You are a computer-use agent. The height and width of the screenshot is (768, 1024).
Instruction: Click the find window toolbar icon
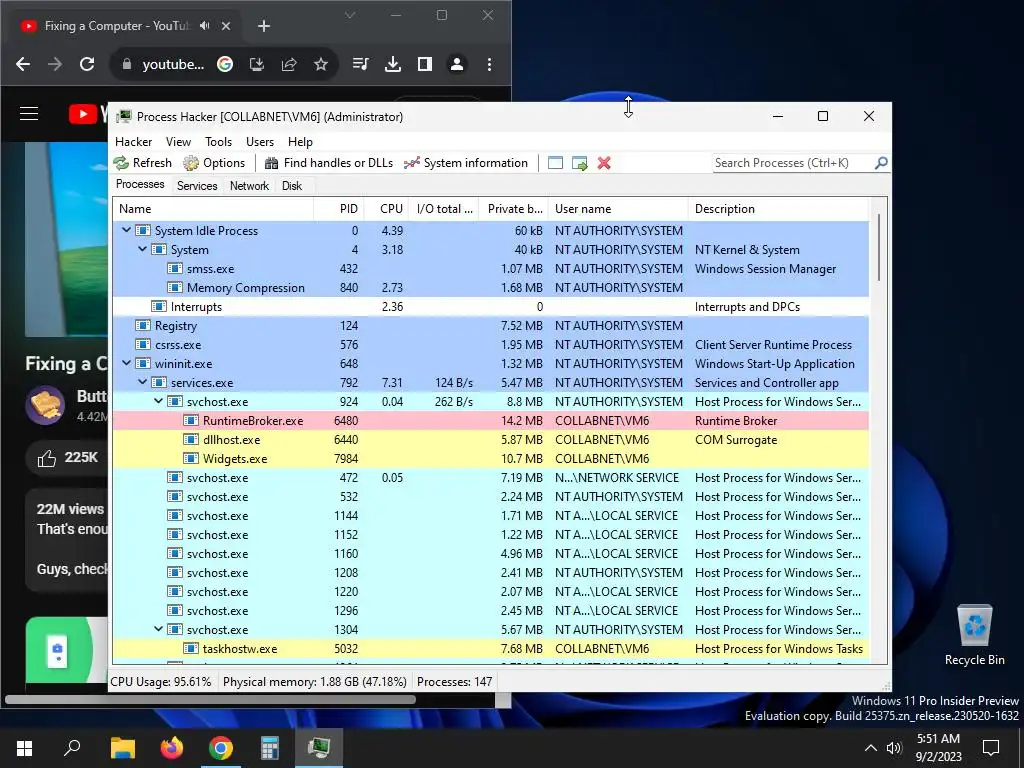point(555,163)
